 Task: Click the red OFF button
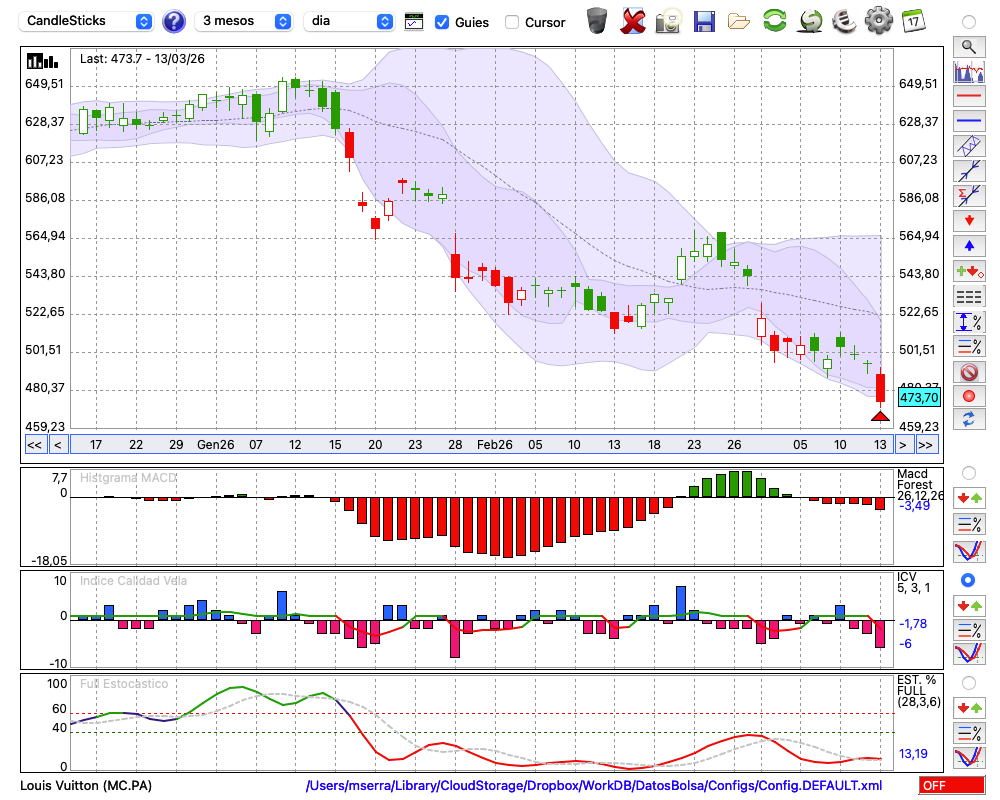[952, 786]
